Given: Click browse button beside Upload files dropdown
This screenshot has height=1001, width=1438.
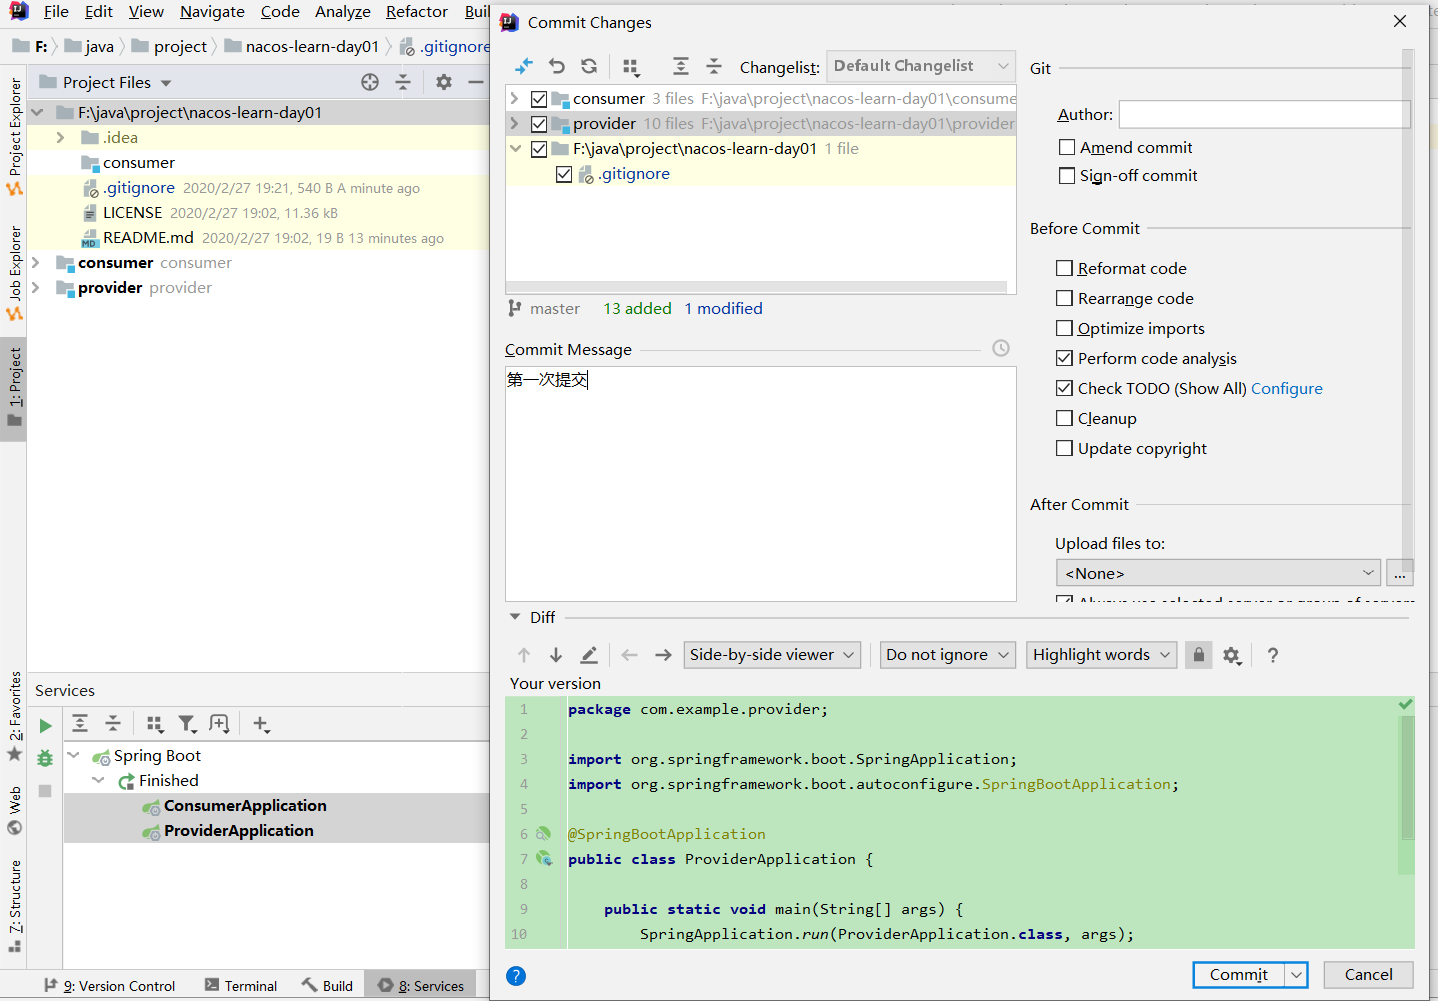Looking at the screenshot, I should tap(1400, 573).
